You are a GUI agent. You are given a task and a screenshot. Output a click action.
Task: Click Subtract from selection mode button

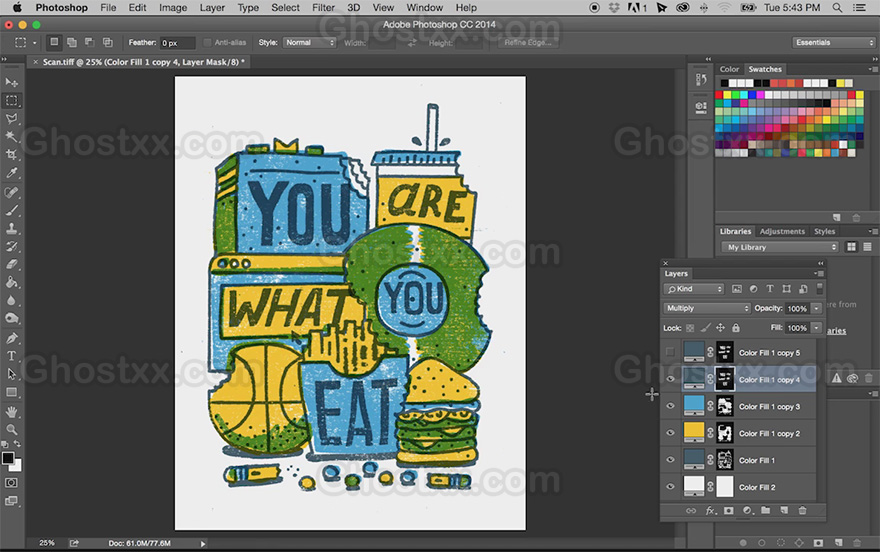(x=90, y=42)
